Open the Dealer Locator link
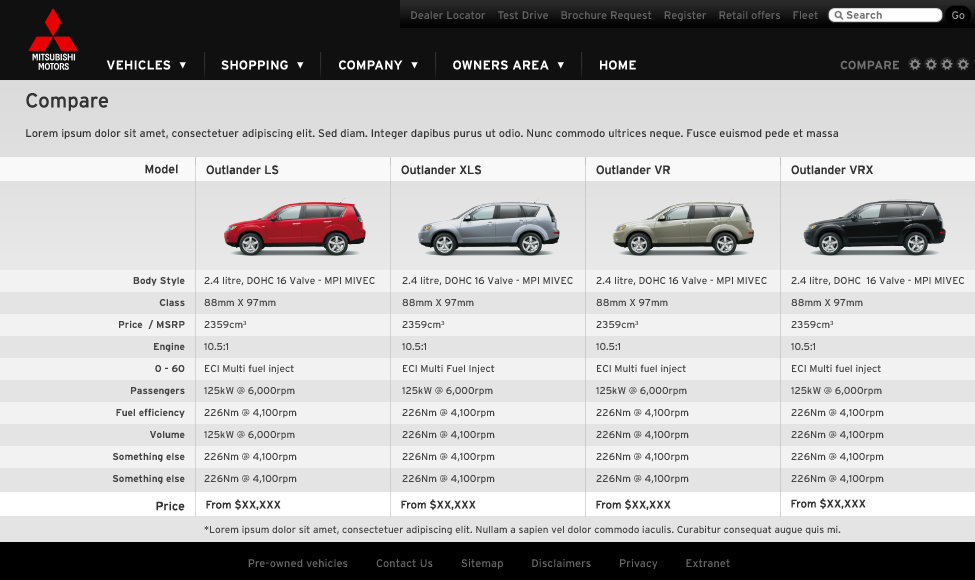Image resolution: width=975 pixels, height=580 pixels. pyautogui.click(x=448, y=16)
